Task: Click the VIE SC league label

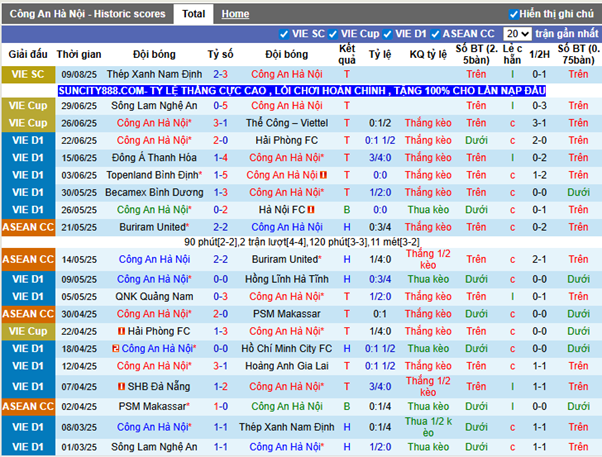Action: [x=28, y=74]
